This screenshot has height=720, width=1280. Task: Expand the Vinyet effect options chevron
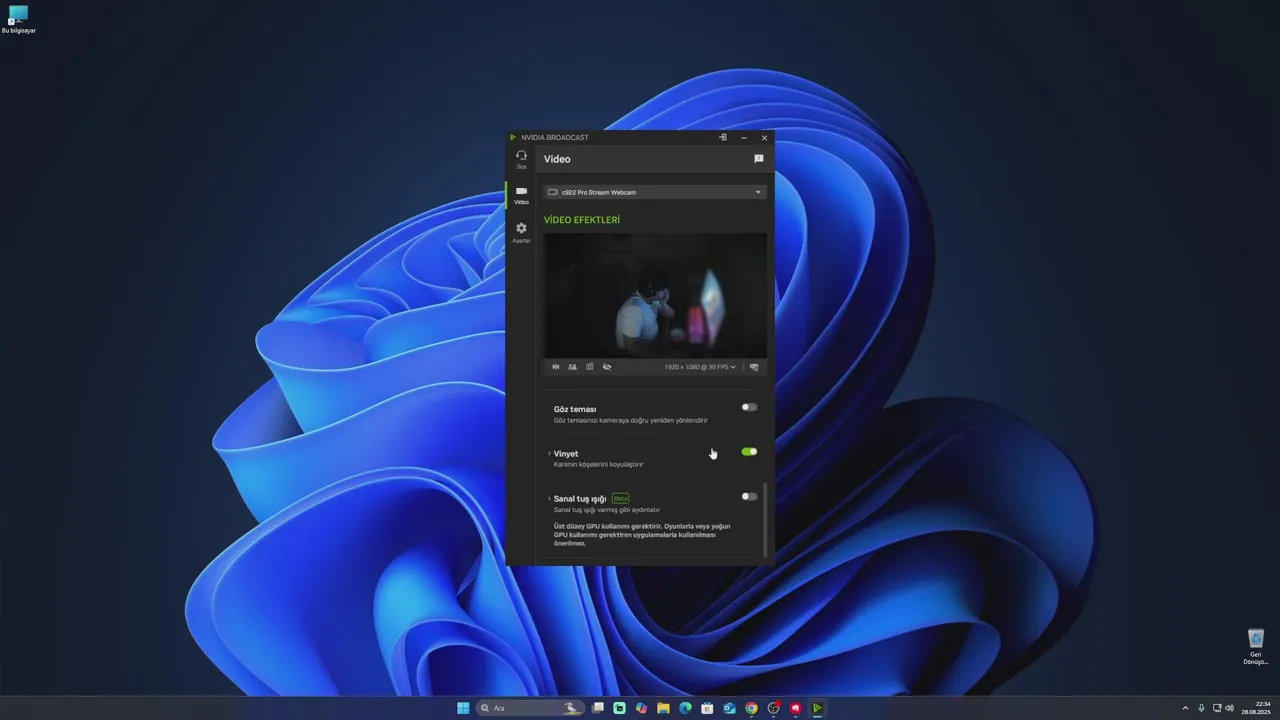[x=549, y=454]
